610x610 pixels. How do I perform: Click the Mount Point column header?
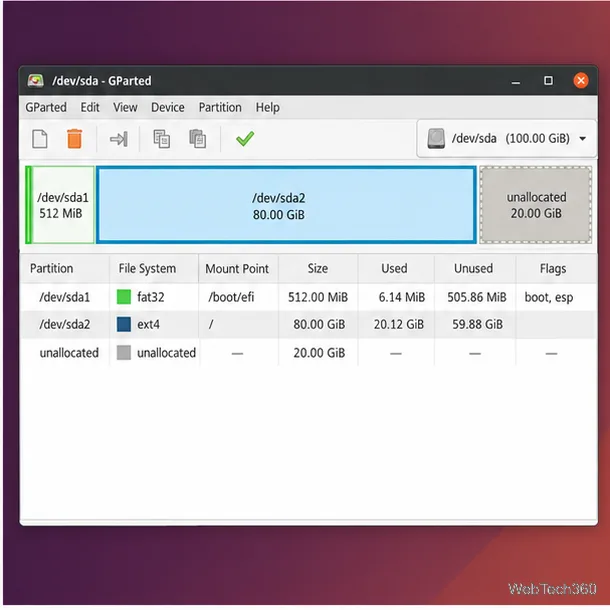tap(237, 268)
